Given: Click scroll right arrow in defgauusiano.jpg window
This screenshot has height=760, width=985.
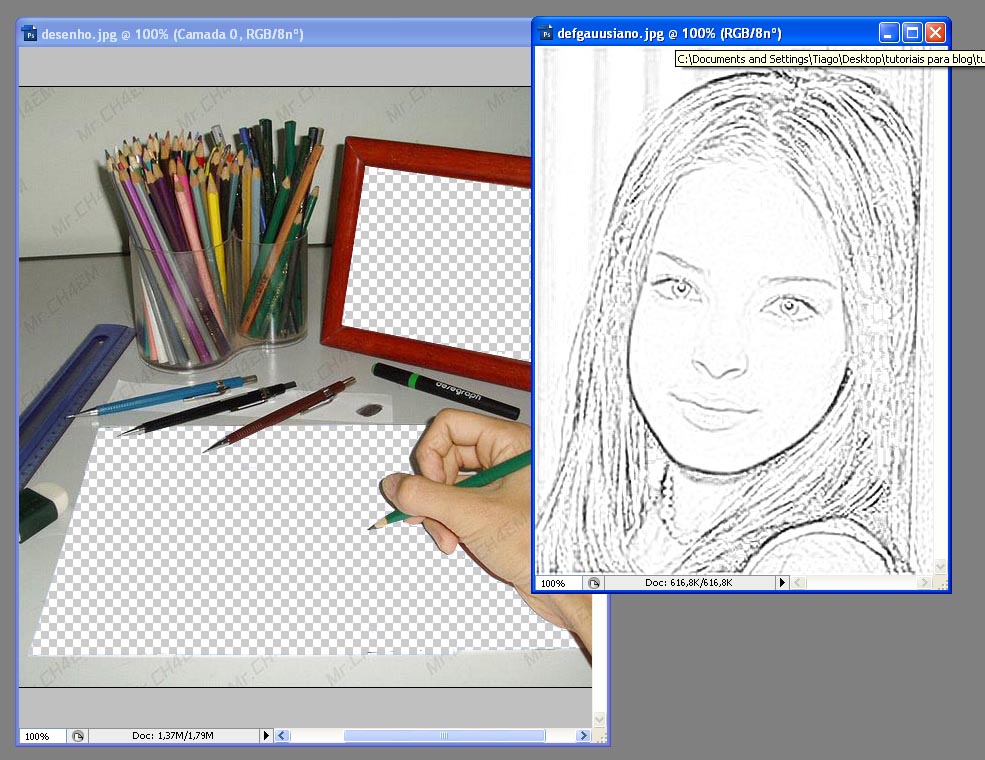Looking at the screenshot, I should coord(924,583).
